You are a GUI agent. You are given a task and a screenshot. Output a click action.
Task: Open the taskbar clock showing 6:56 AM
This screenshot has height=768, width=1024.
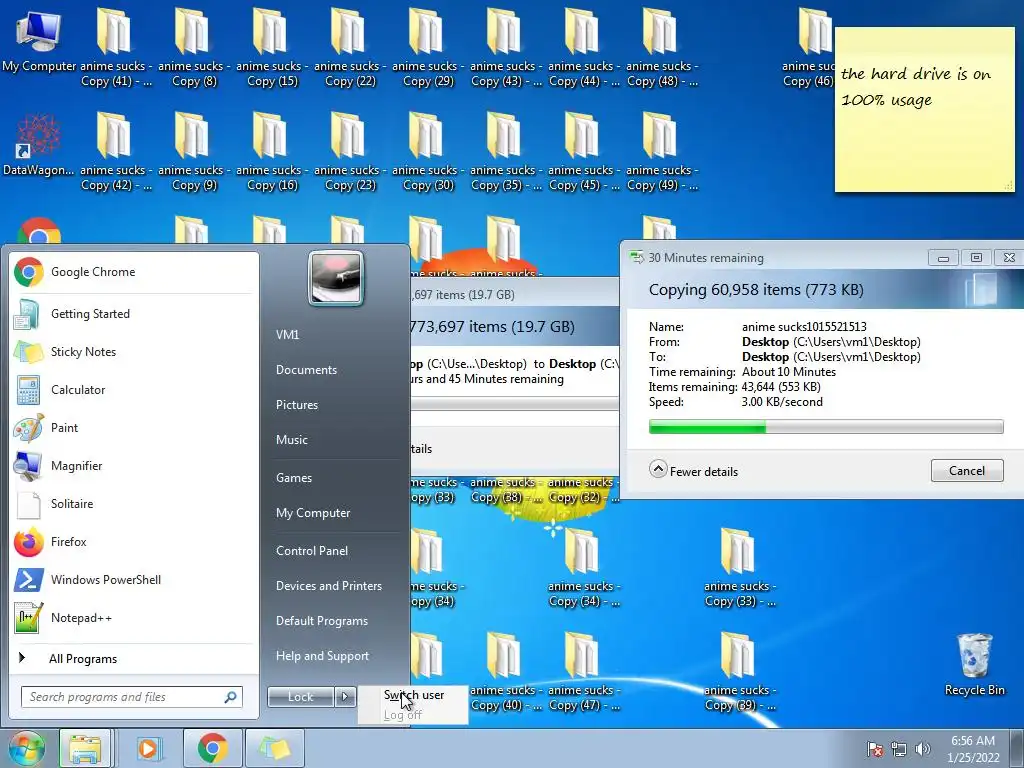pyautogui.click(x=973, y=749)
